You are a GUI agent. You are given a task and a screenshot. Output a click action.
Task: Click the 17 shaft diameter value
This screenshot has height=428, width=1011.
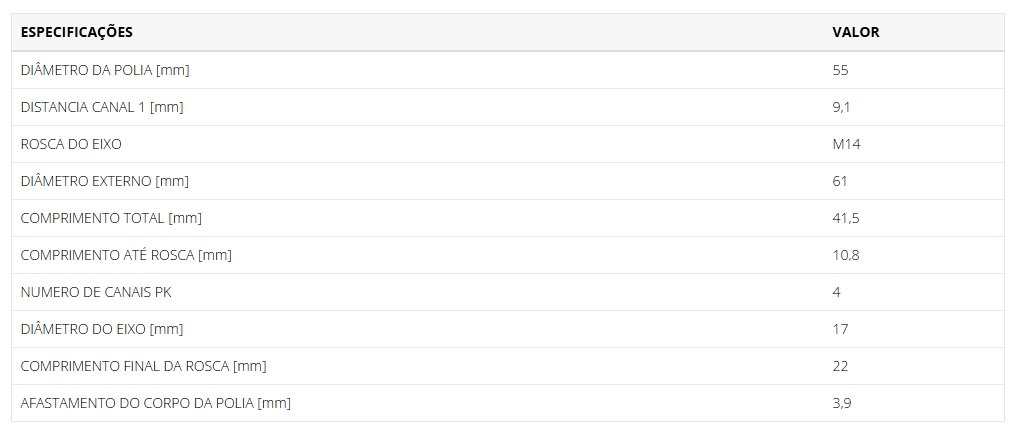pos(840,329)
